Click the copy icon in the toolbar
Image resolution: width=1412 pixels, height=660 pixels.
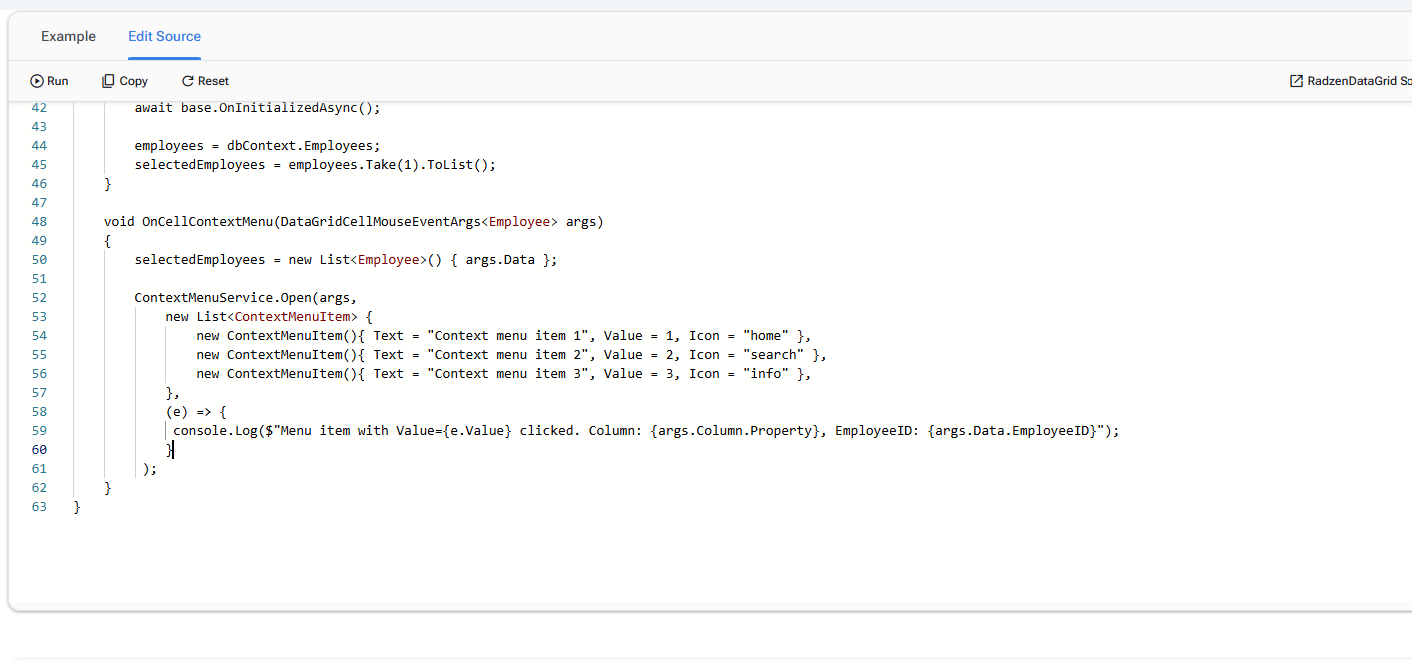pyautogui.click(x=108, y=81)
